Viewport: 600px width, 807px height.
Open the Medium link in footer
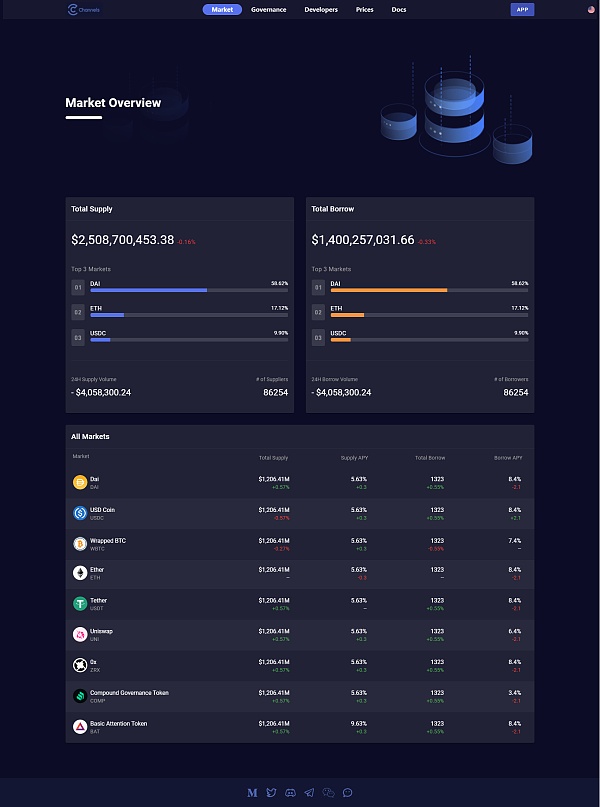point(252,793)
